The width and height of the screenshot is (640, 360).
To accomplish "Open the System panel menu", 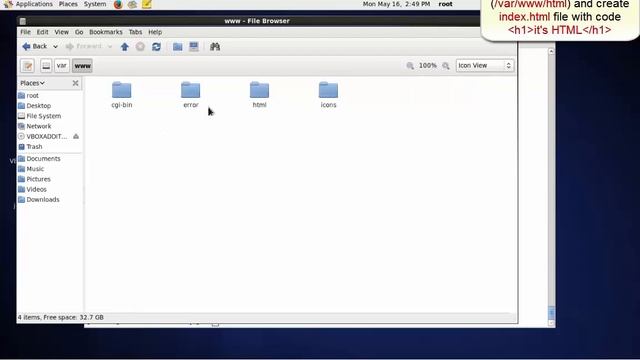I will pyautogui.click(x=95, y=4).
